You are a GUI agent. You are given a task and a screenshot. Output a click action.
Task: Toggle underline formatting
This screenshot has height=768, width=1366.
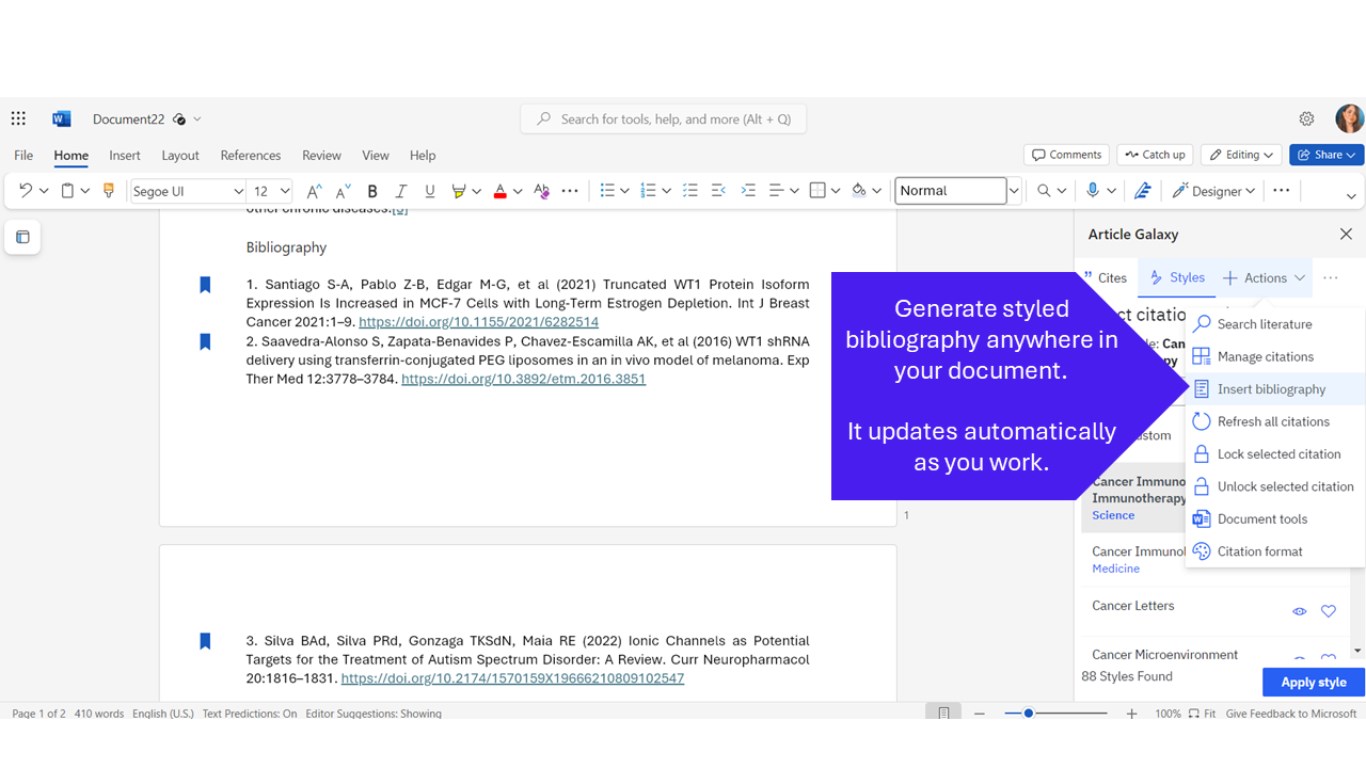430,191
